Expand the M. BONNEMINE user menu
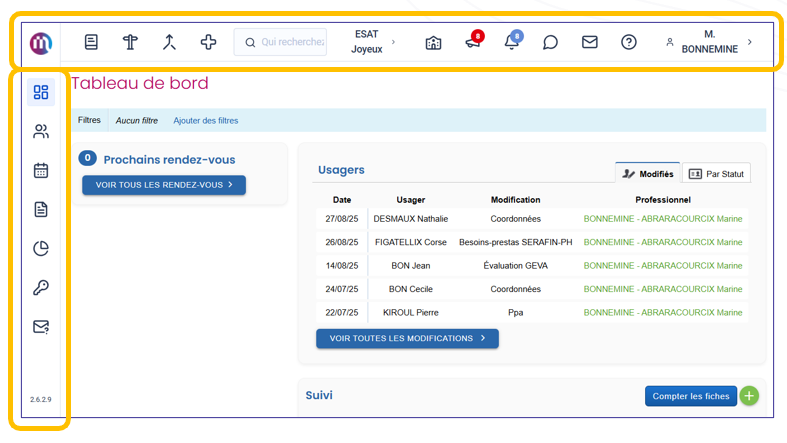Screen dimensions: 787x443 point(711,42)
